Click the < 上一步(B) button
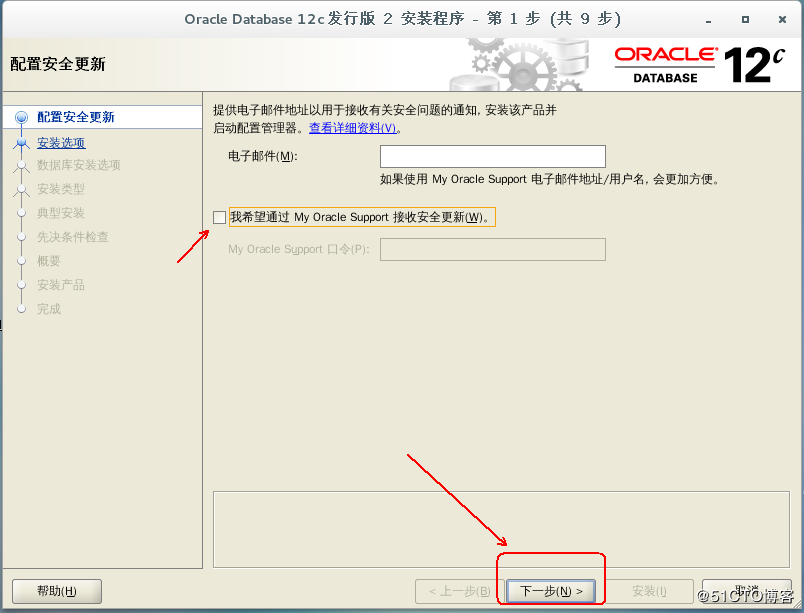804x613 pixels. point(459,591)
